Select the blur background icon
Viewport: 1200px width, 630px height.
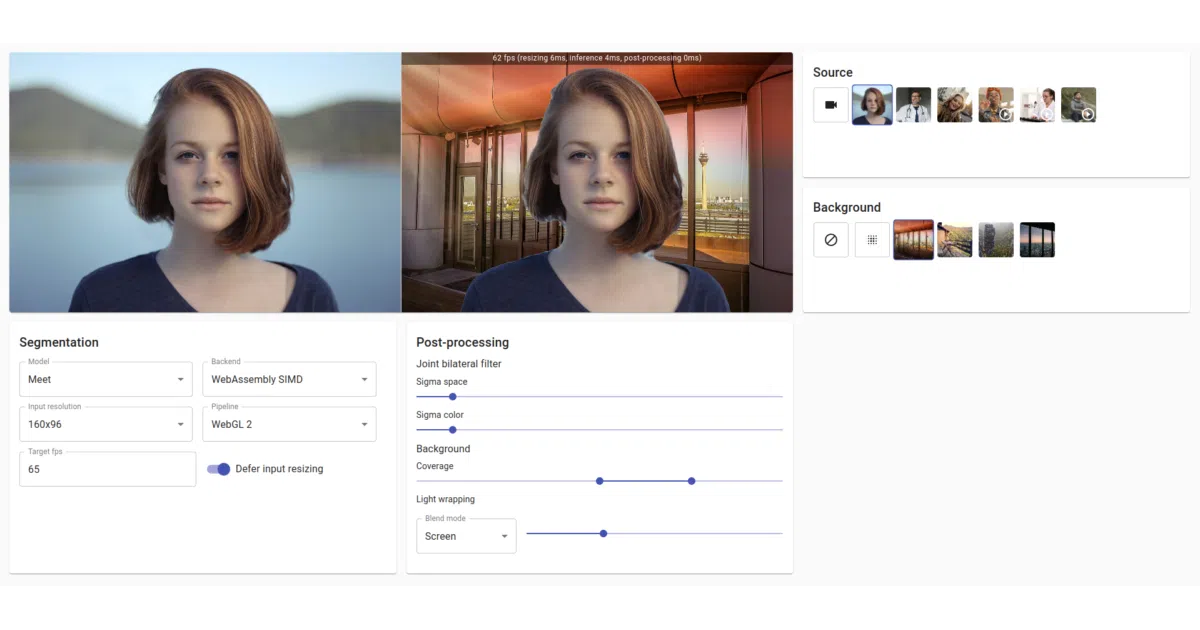872,240
